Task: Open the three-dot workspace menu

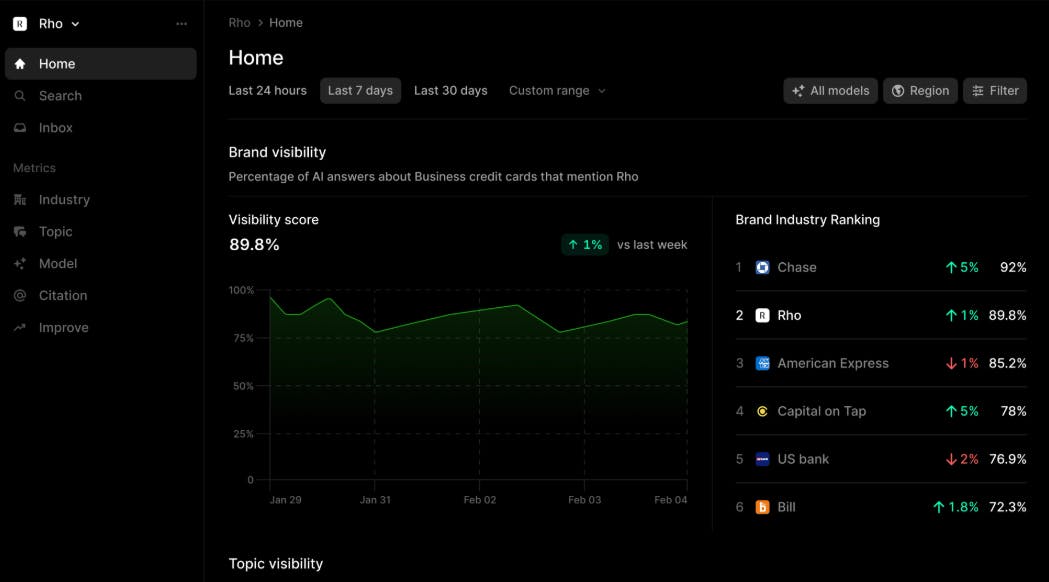Action: [x=181, y=24]
